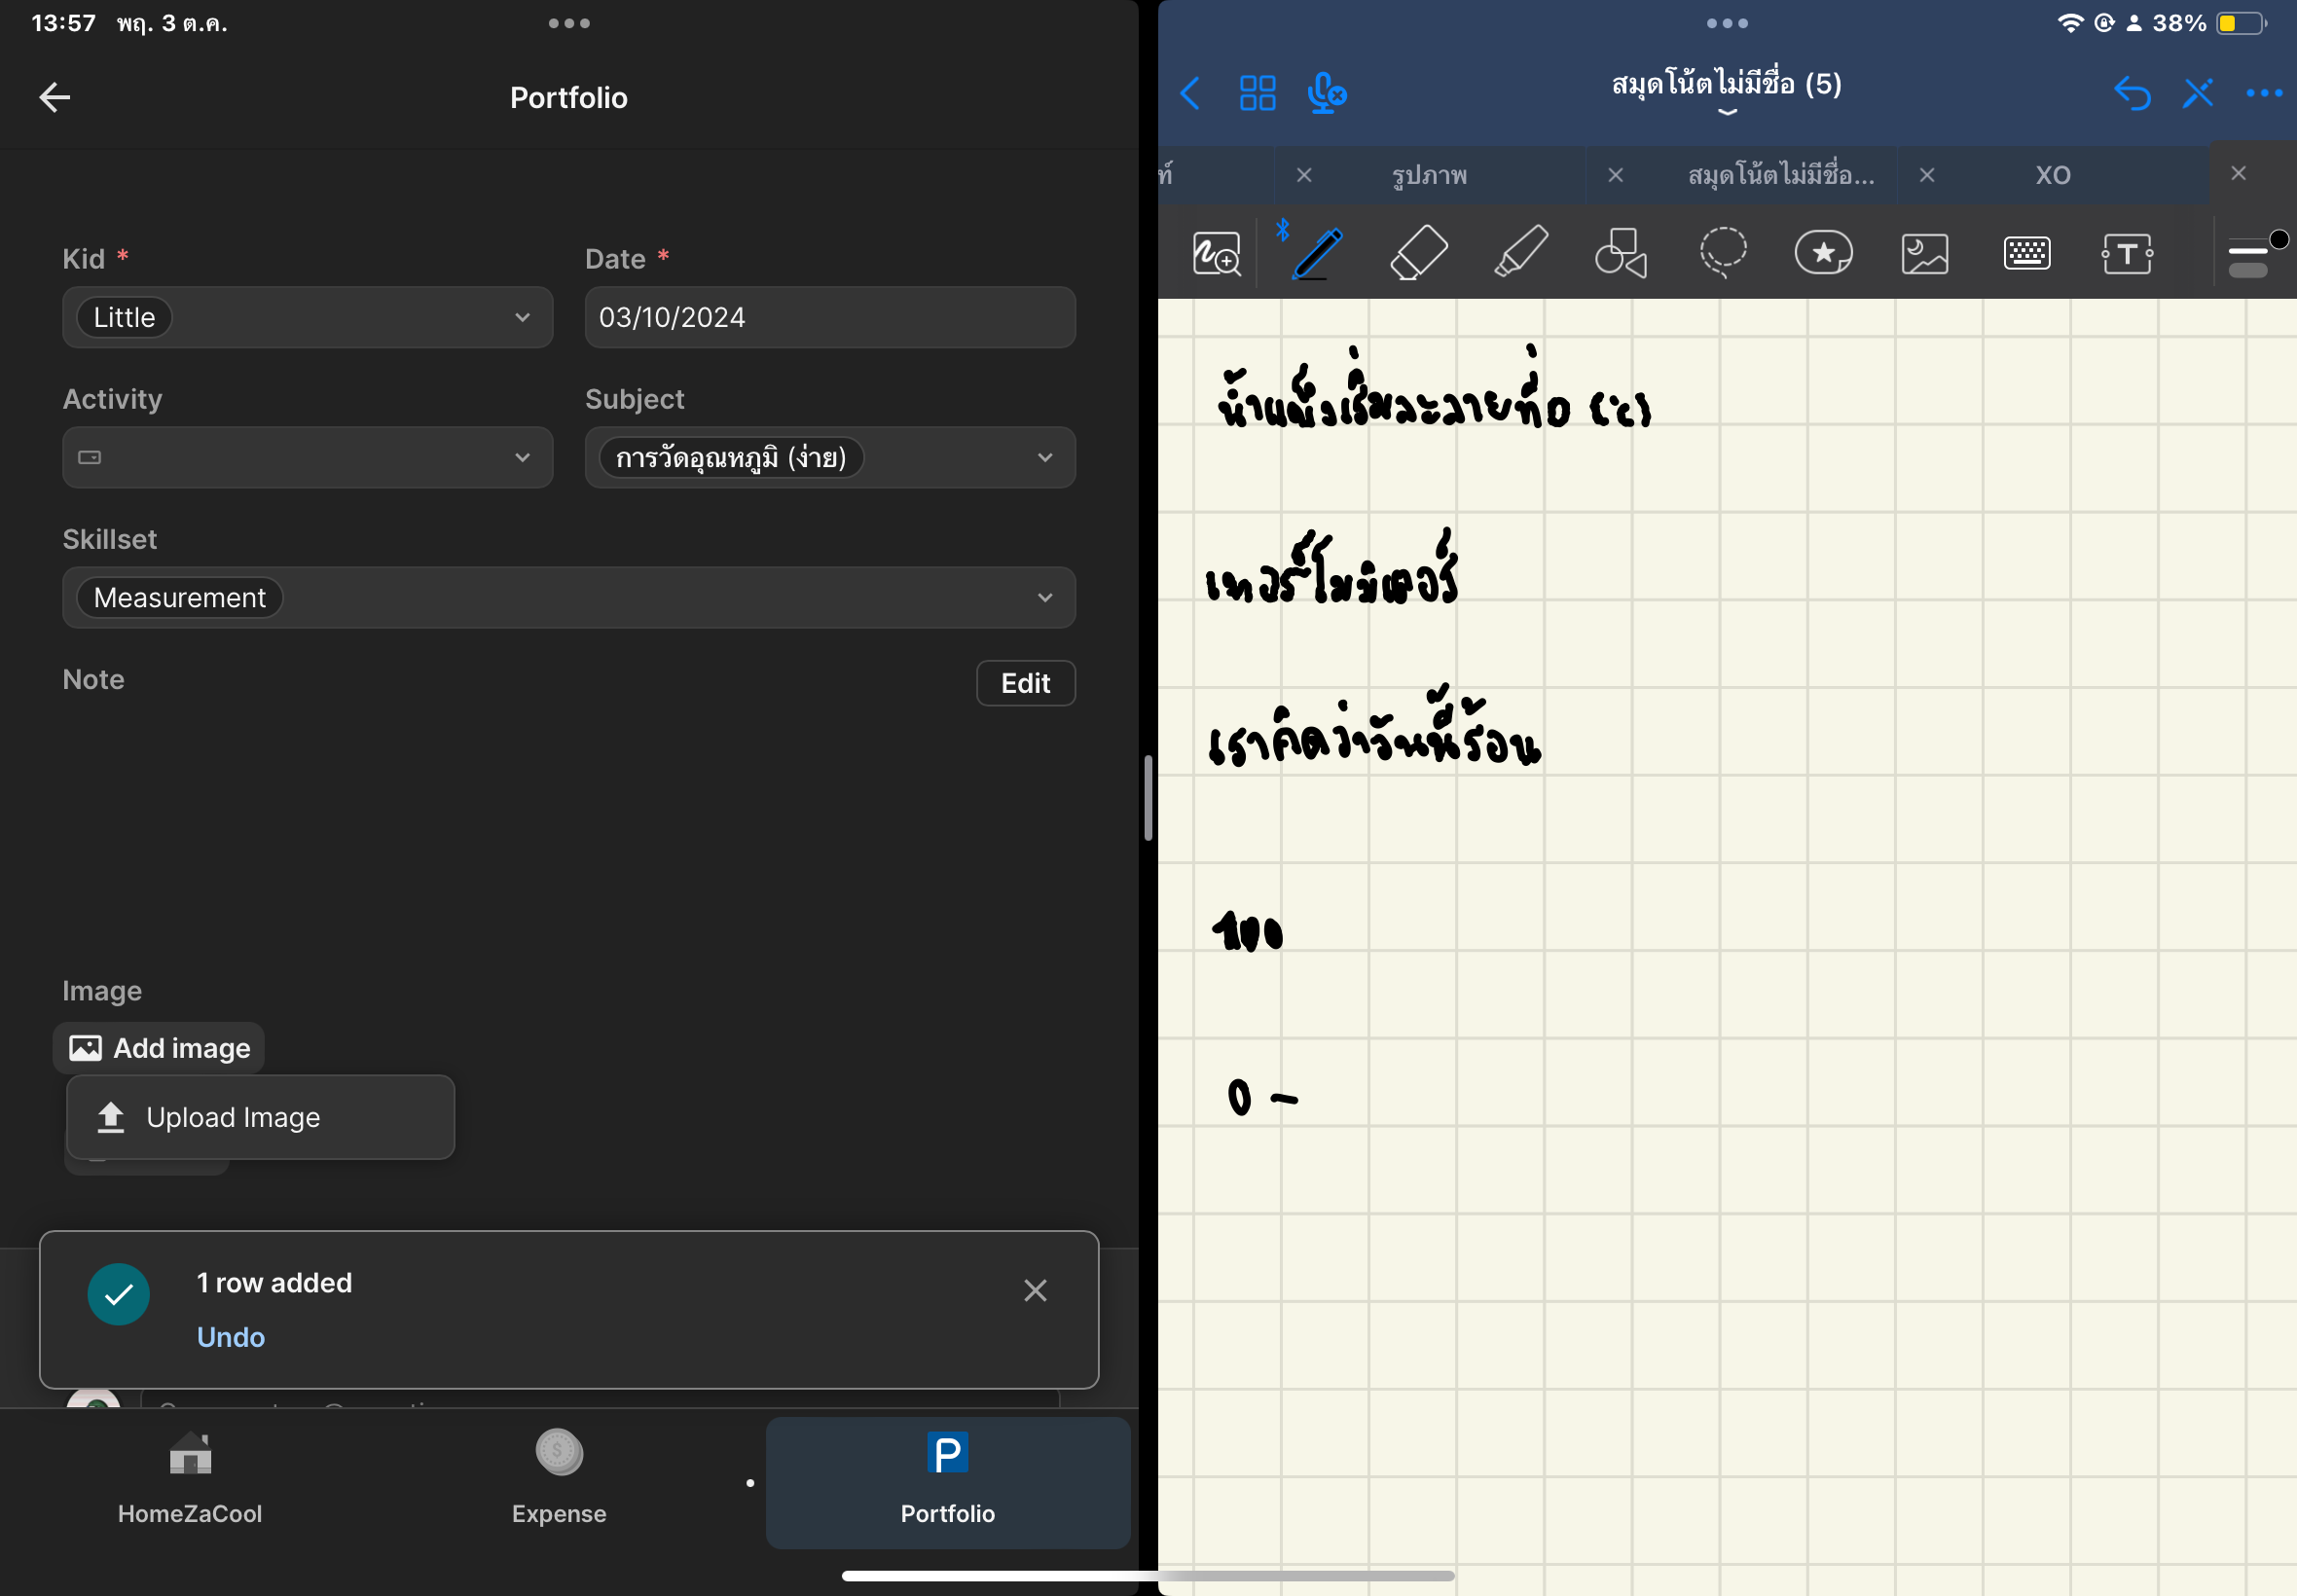Viewport: 2297px width, 1596px height.
Task: Click Undo in row added notification
Action: [x=230, y=1337]
